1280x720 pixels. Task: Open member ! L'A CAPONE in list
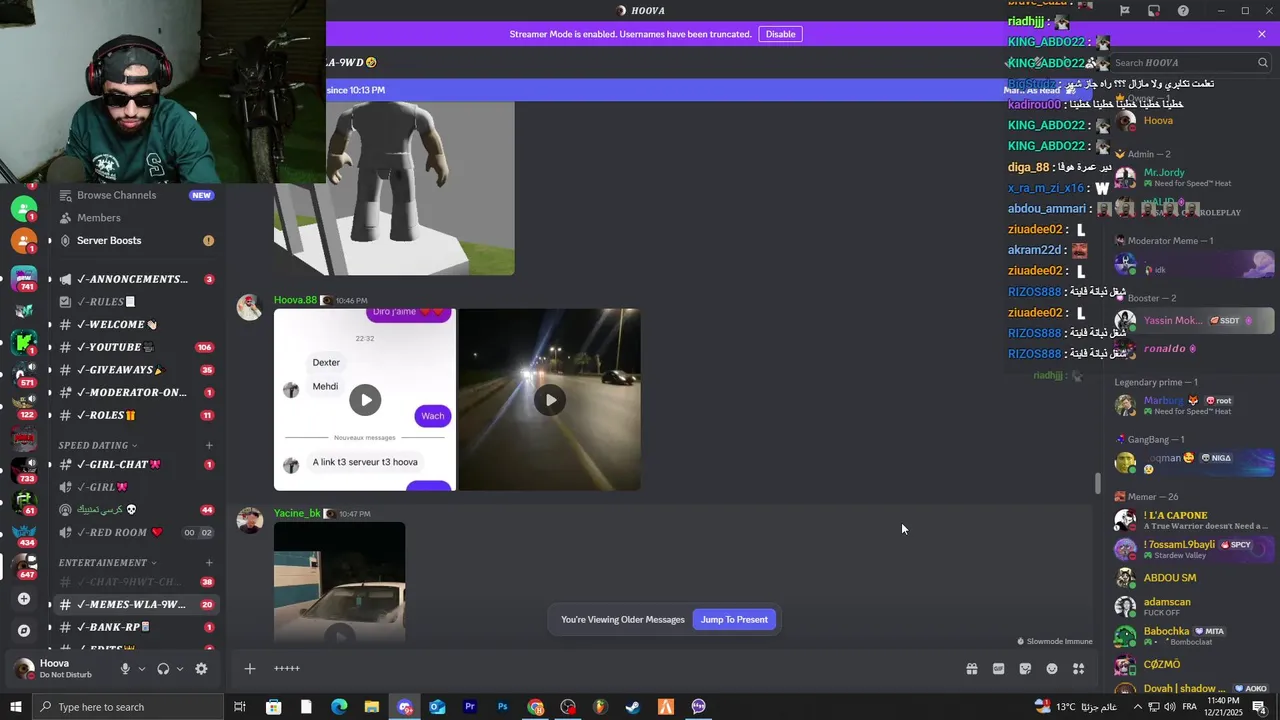coord(1194,520)
